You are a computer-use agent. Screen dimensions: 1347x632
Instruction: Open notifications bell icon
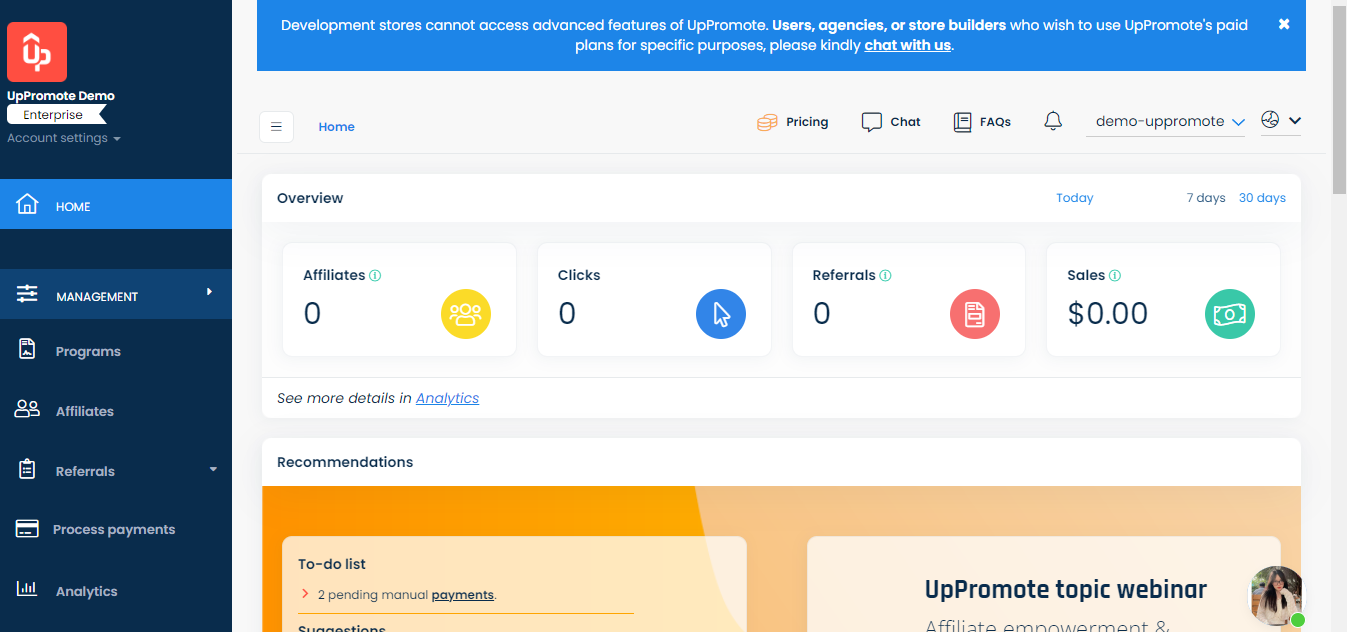click(1053, 121)
